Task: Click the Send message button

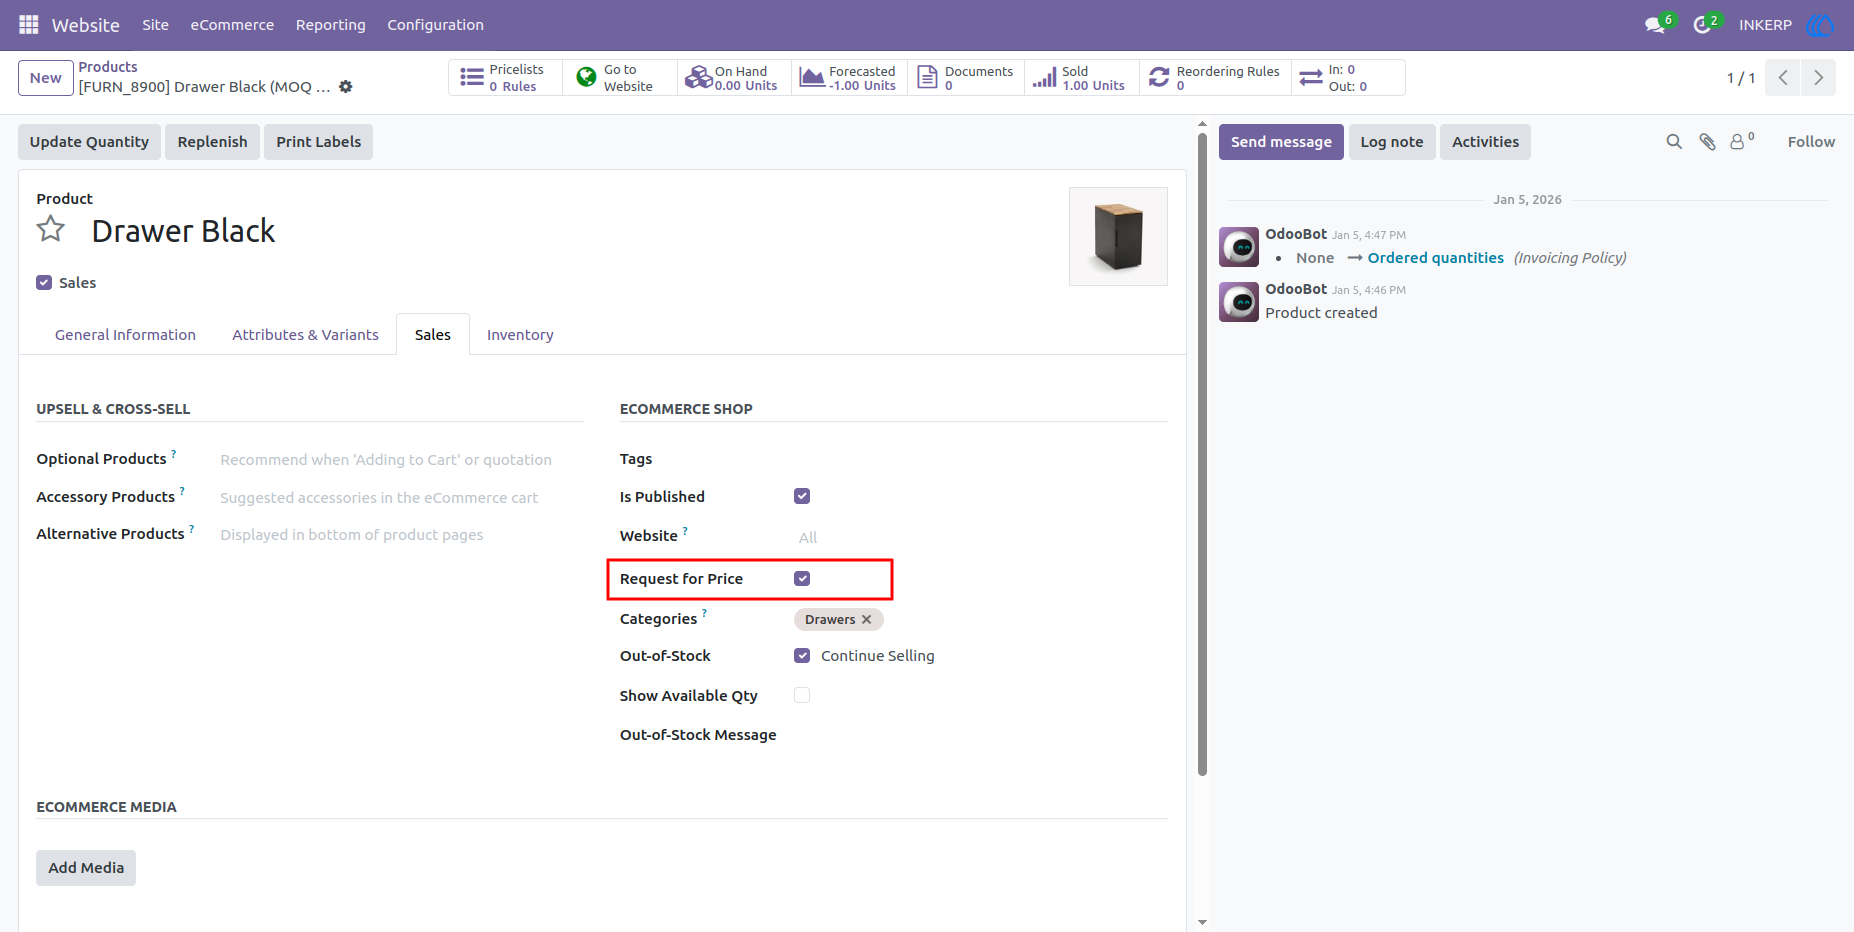Action: 1281,142
